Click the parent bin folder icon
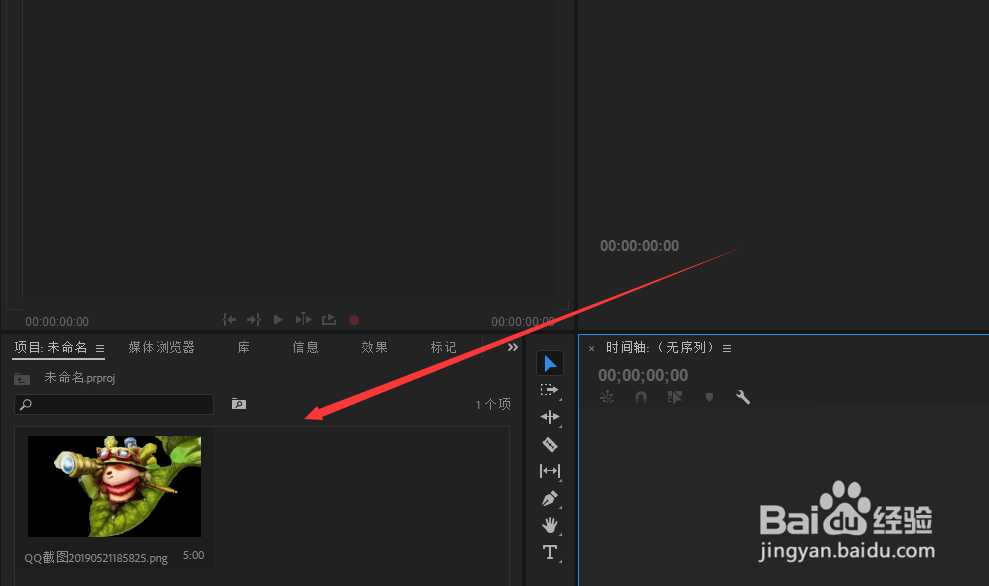This screenshot has height=586, width=989. (22, 378)
